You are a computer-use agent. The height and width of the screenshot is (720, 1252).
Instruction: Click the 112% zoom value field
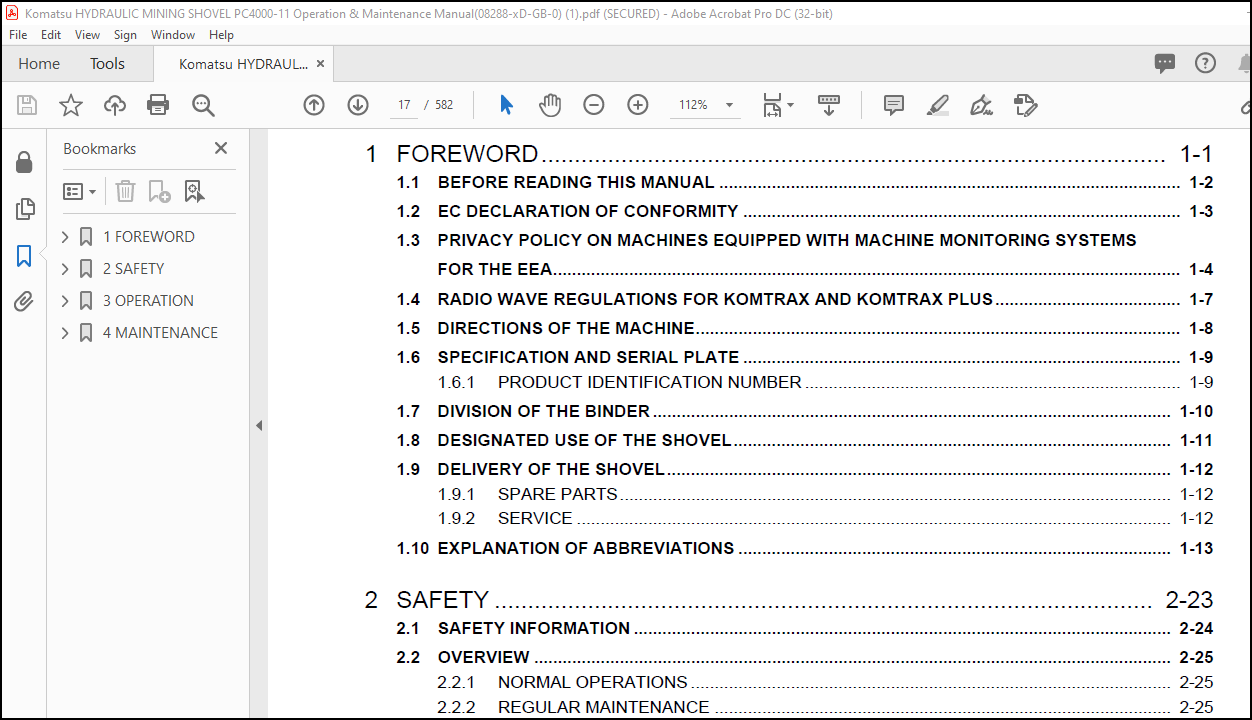(x=693, y=105)
